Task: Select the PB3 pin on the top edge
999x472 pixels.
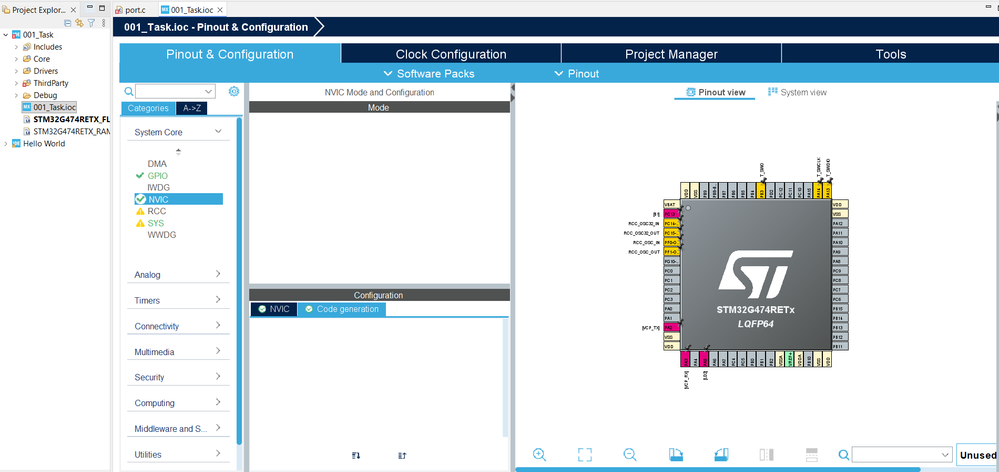Action: [760, 191]
